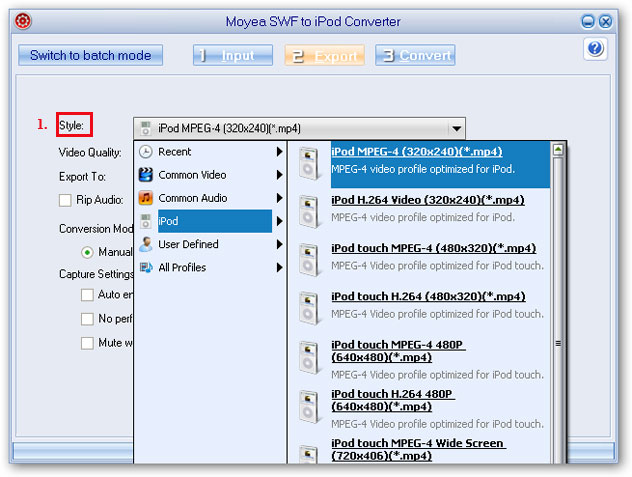This screenshot has height=477, width=632.
Task: Select the iPod menu entry
Action: (210, 221)
